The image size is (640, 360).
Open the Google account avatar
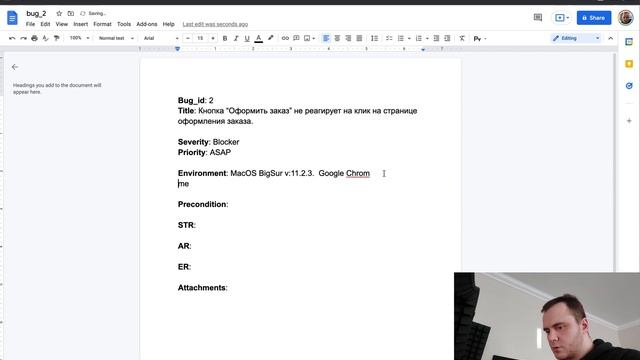click(x=626, y=18)
